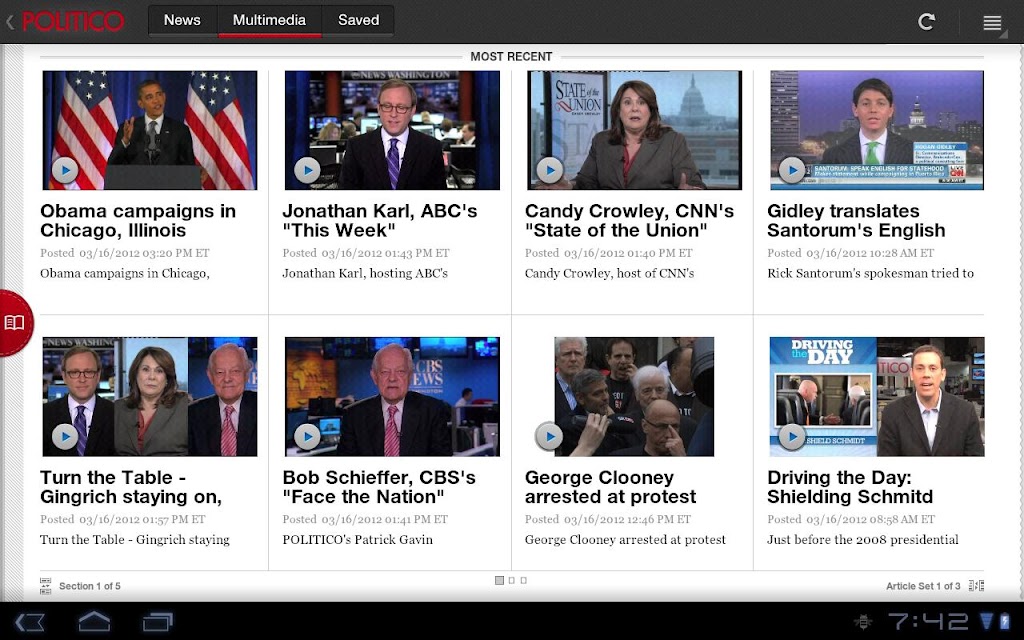Image resolution: width=1024 pixels, height=640 pixels.
Task: Select the Multimedia tab
Action: [269, 20]
